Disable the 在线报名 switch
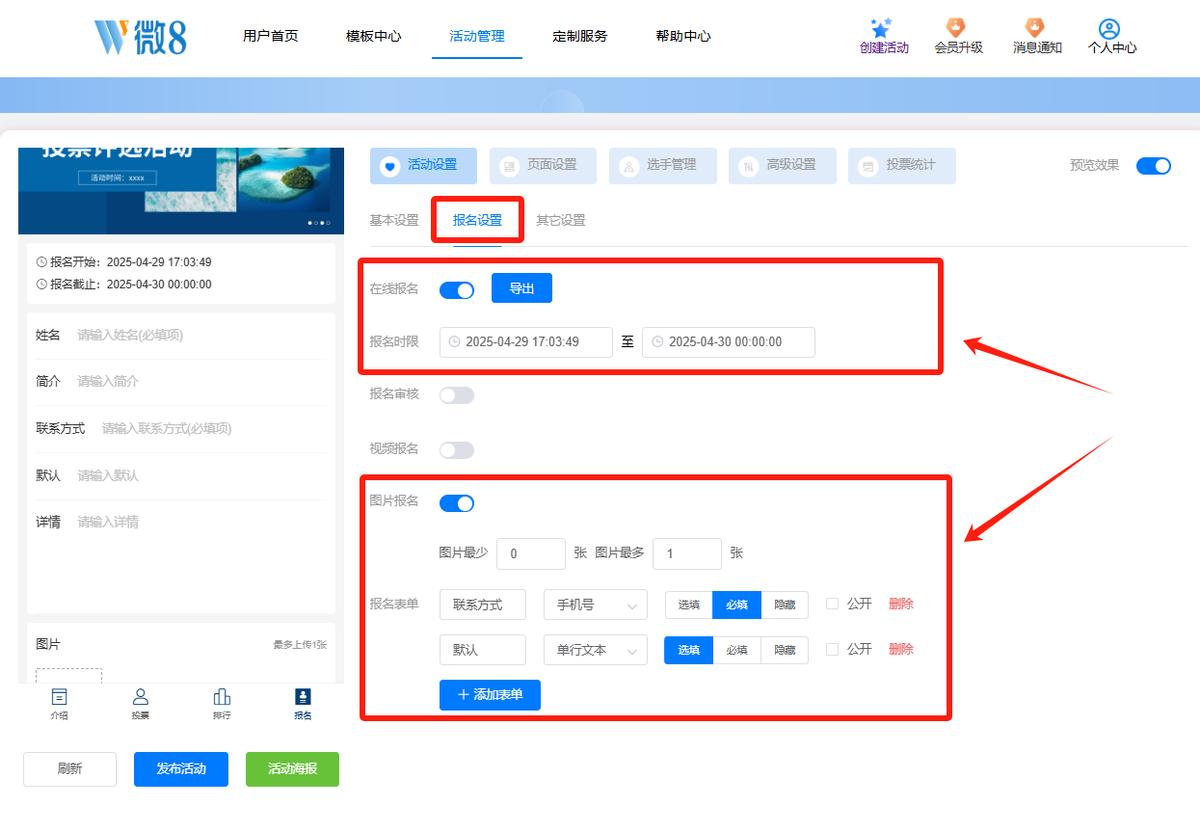 457,289
